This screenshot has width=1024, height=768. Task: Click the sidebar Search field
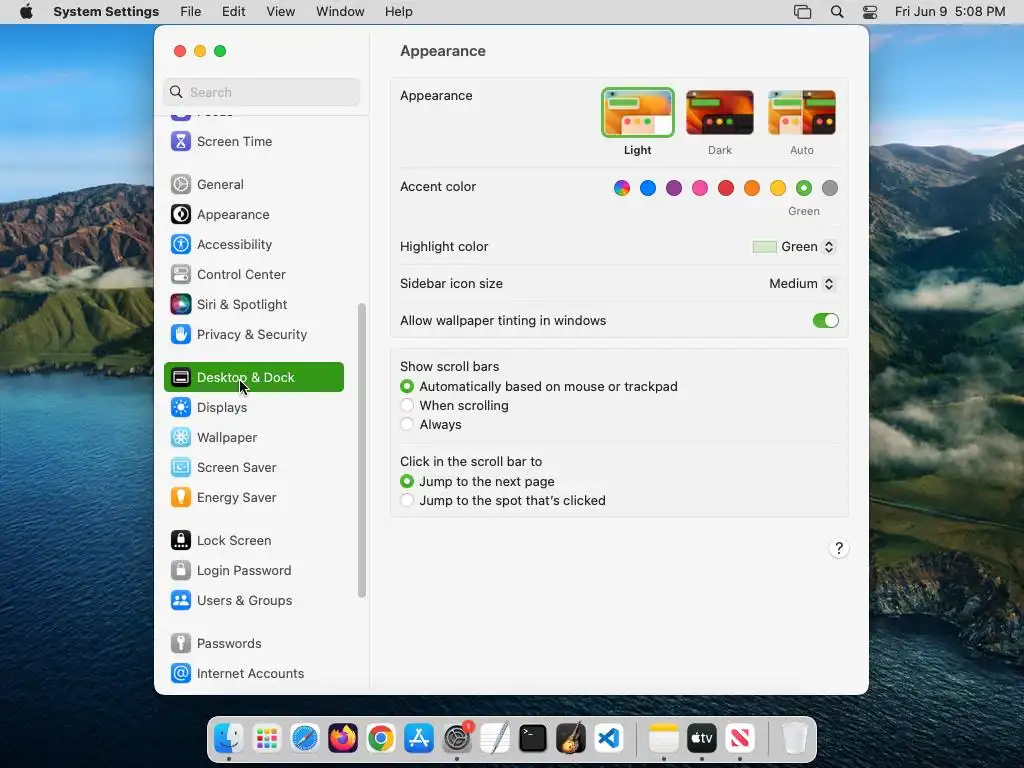tap(261, 92)
